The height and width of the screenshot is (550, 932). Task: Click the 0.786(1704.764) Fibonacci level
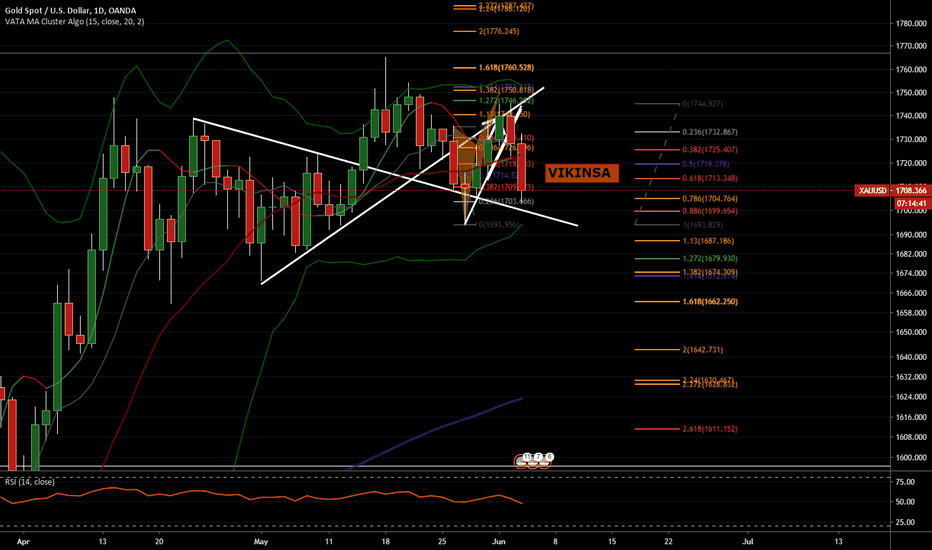[x=710, y=199]
